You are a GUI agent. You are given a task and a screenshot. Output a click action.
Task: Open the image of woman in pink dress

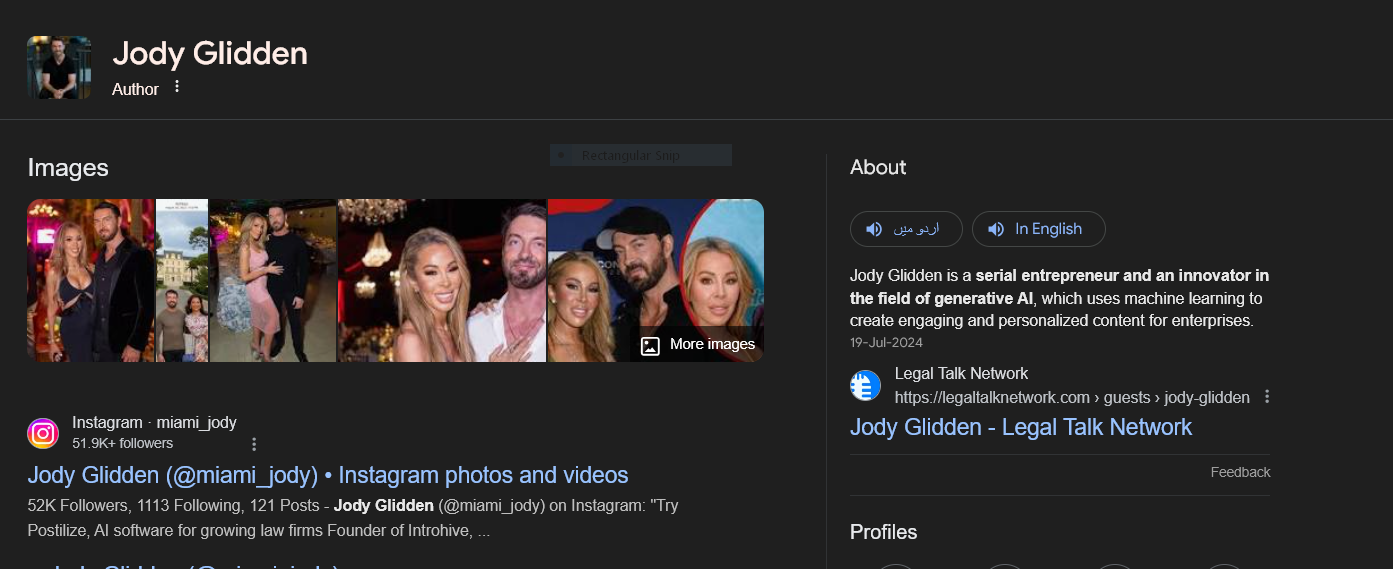[x=273, y=280]
